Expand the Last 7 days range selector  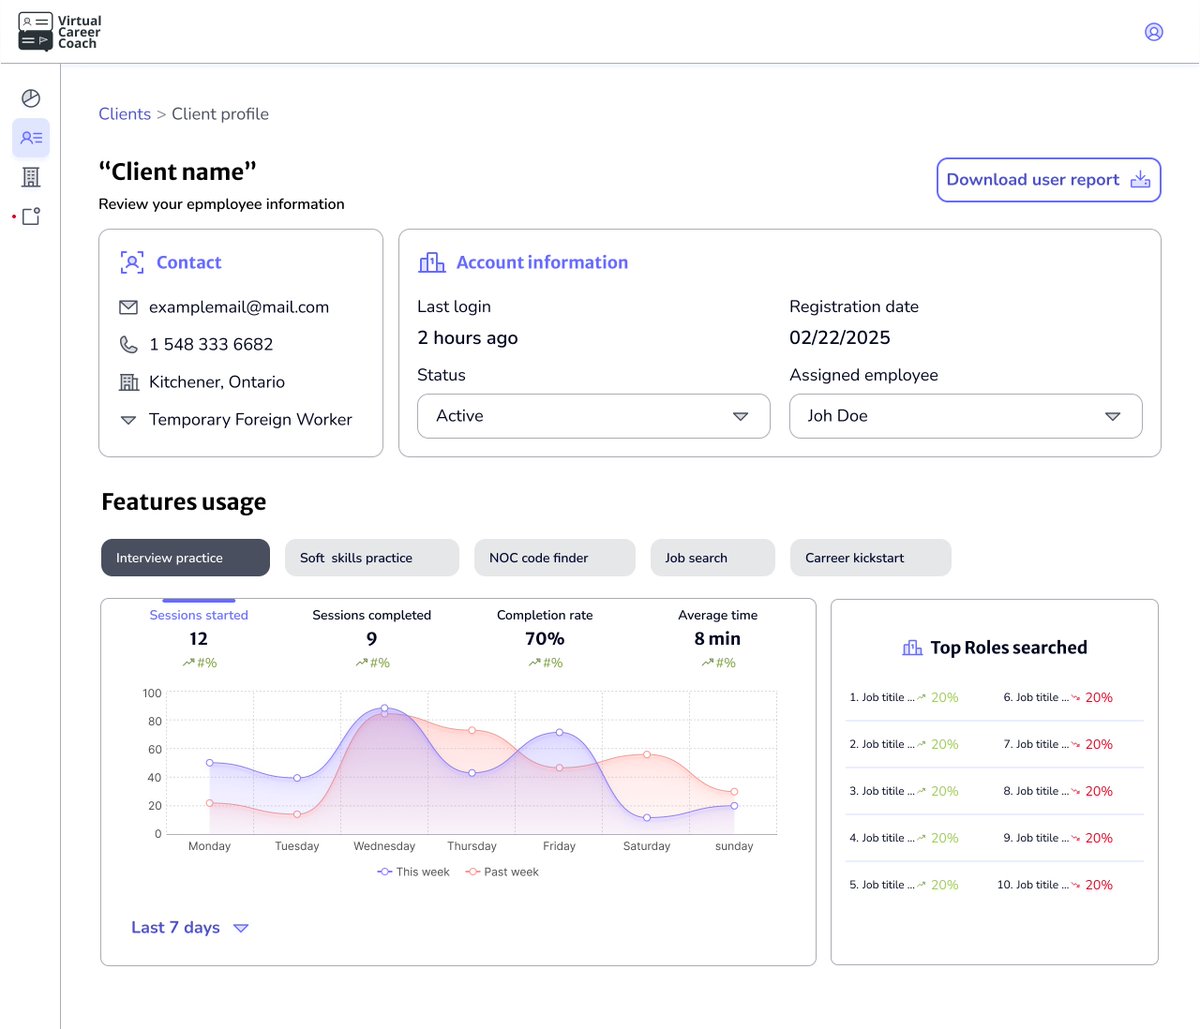click(x=190, y=928)
